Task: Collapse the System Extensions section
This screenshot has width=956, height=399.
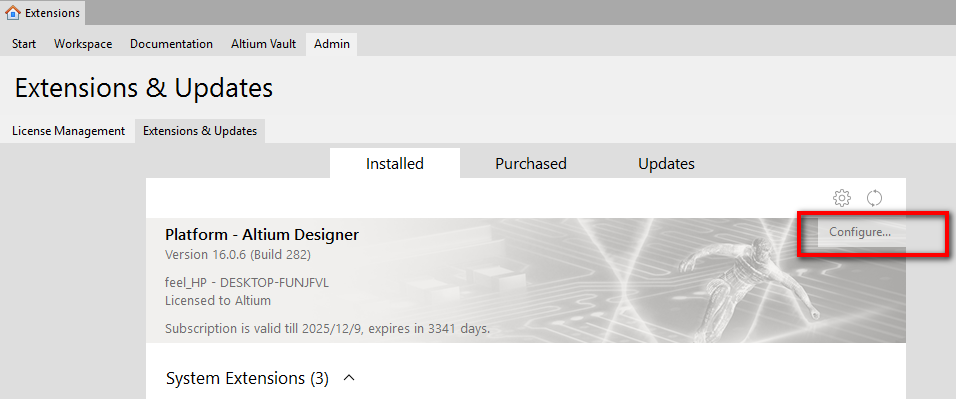Action: (349, 378)
